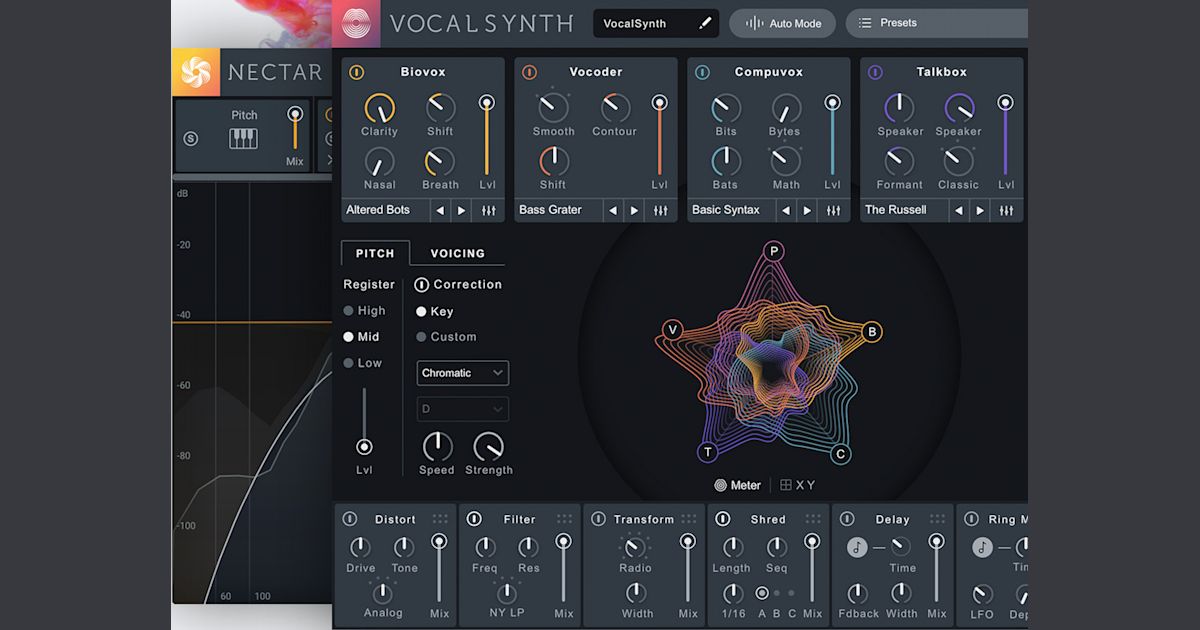
Task: Open the key selection dropdown showing D
Action: (x=462, y=409)
